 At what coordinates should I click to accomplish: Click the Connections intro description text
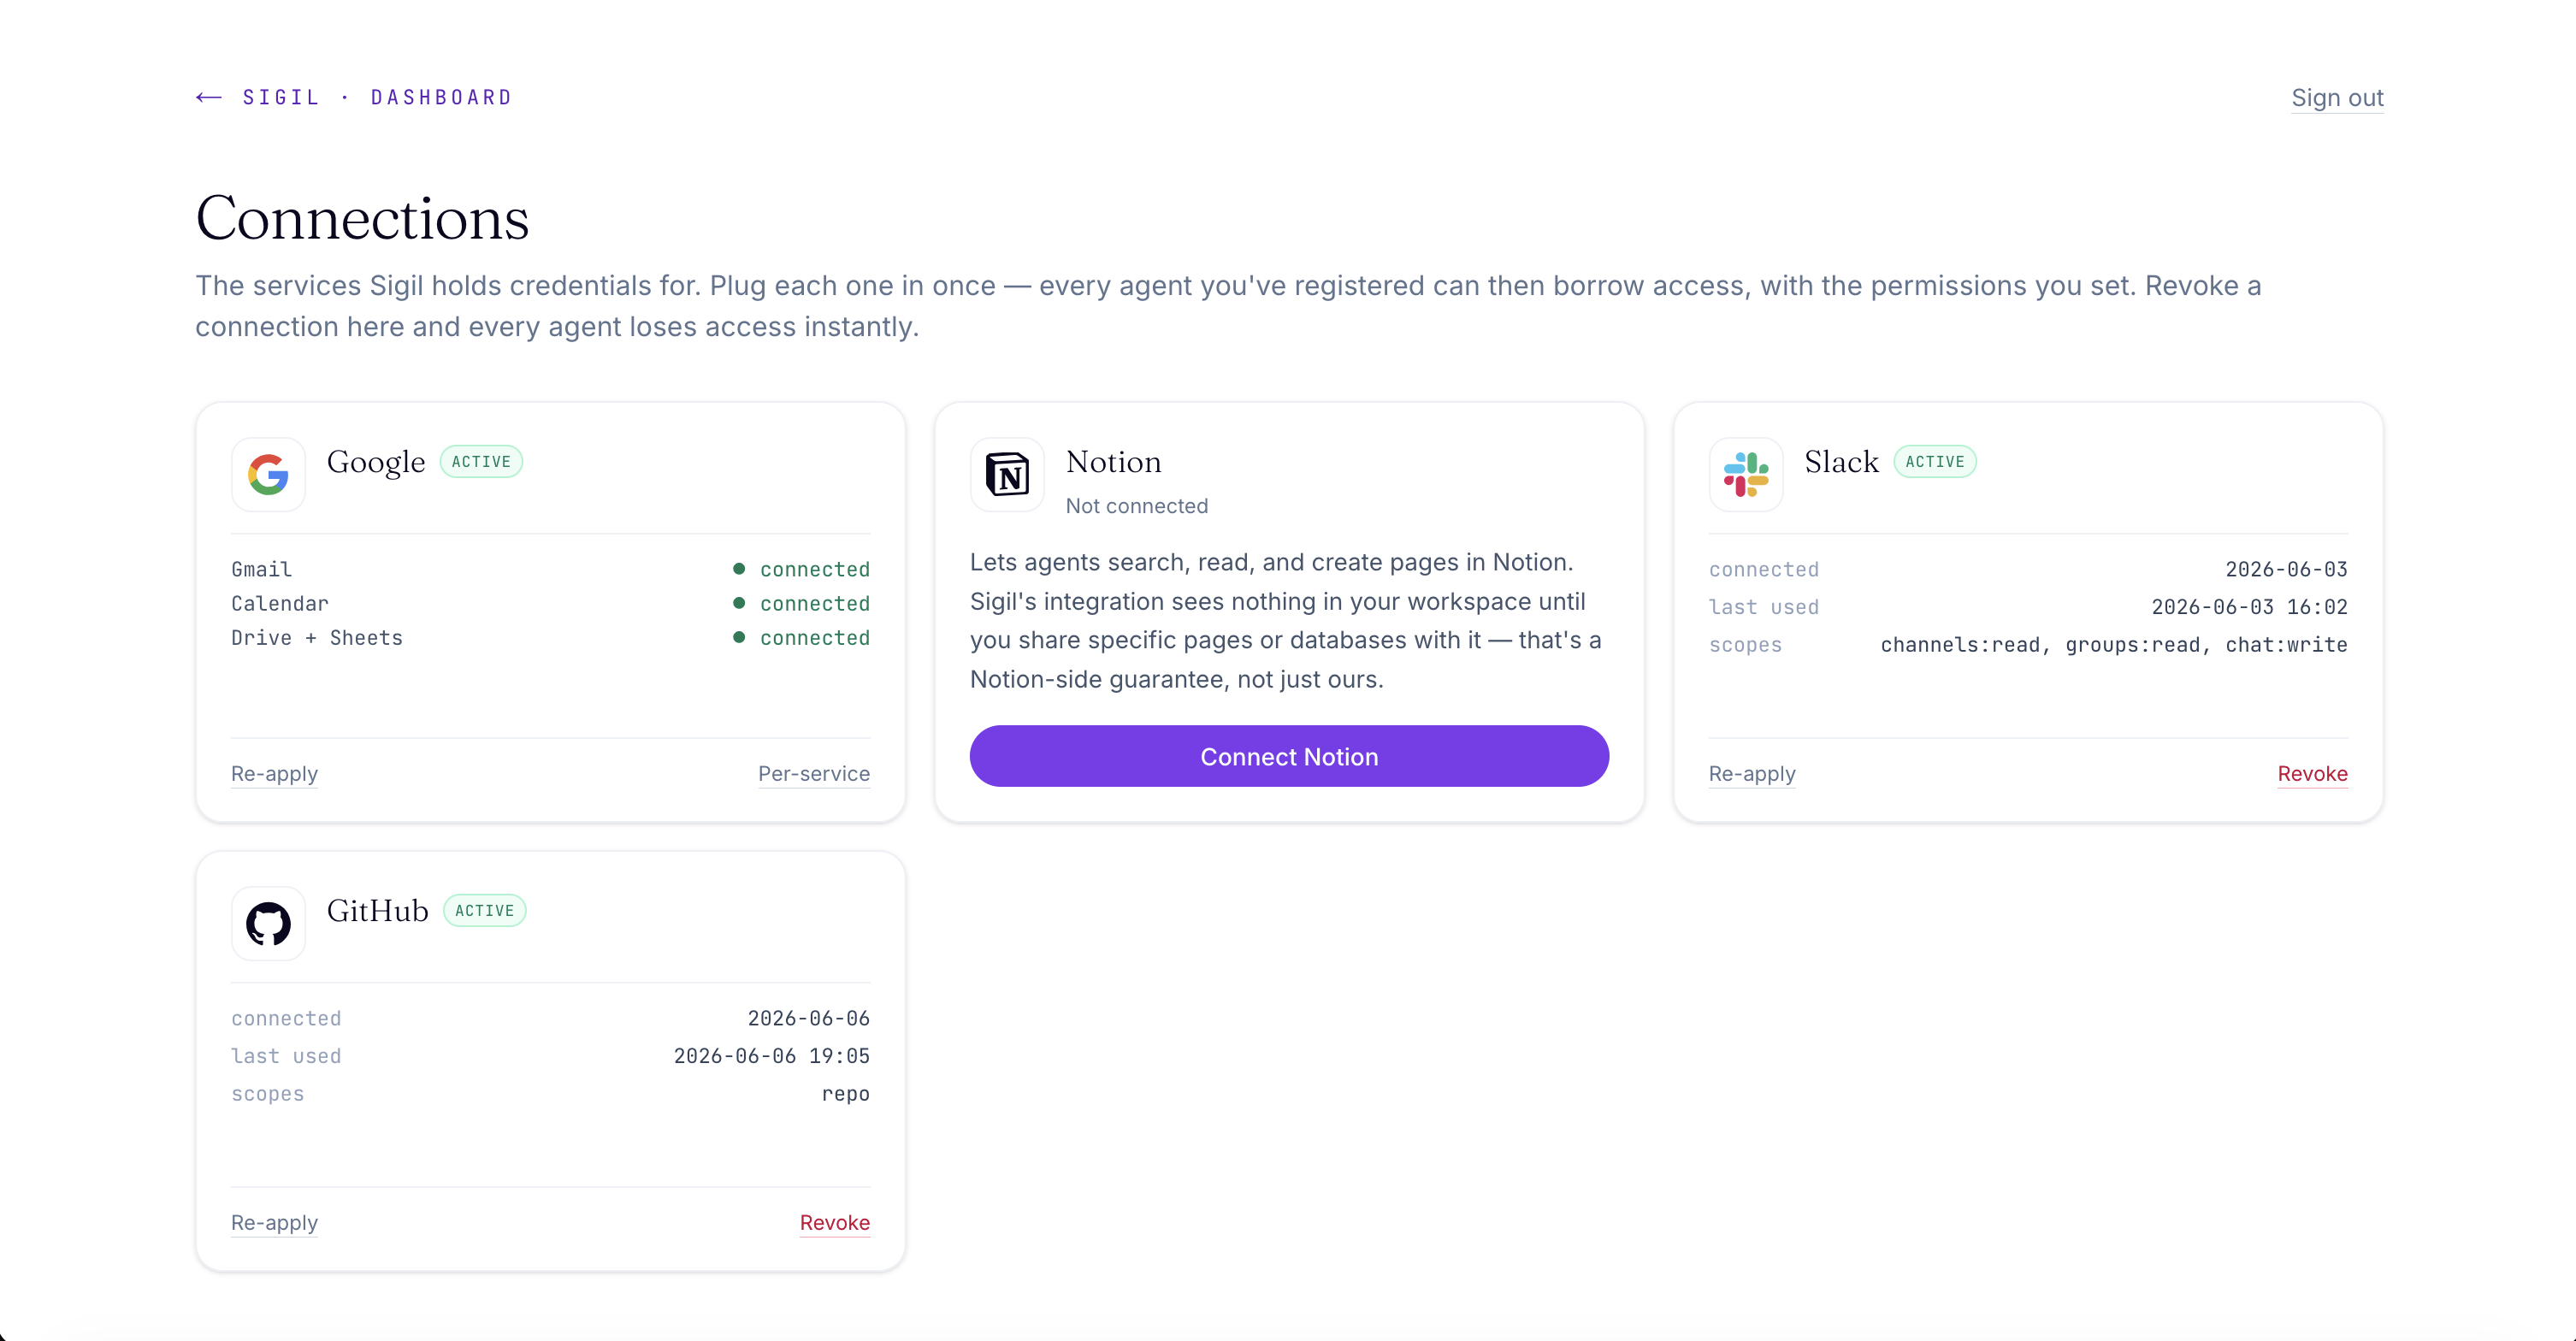(x=1228, y=306)
